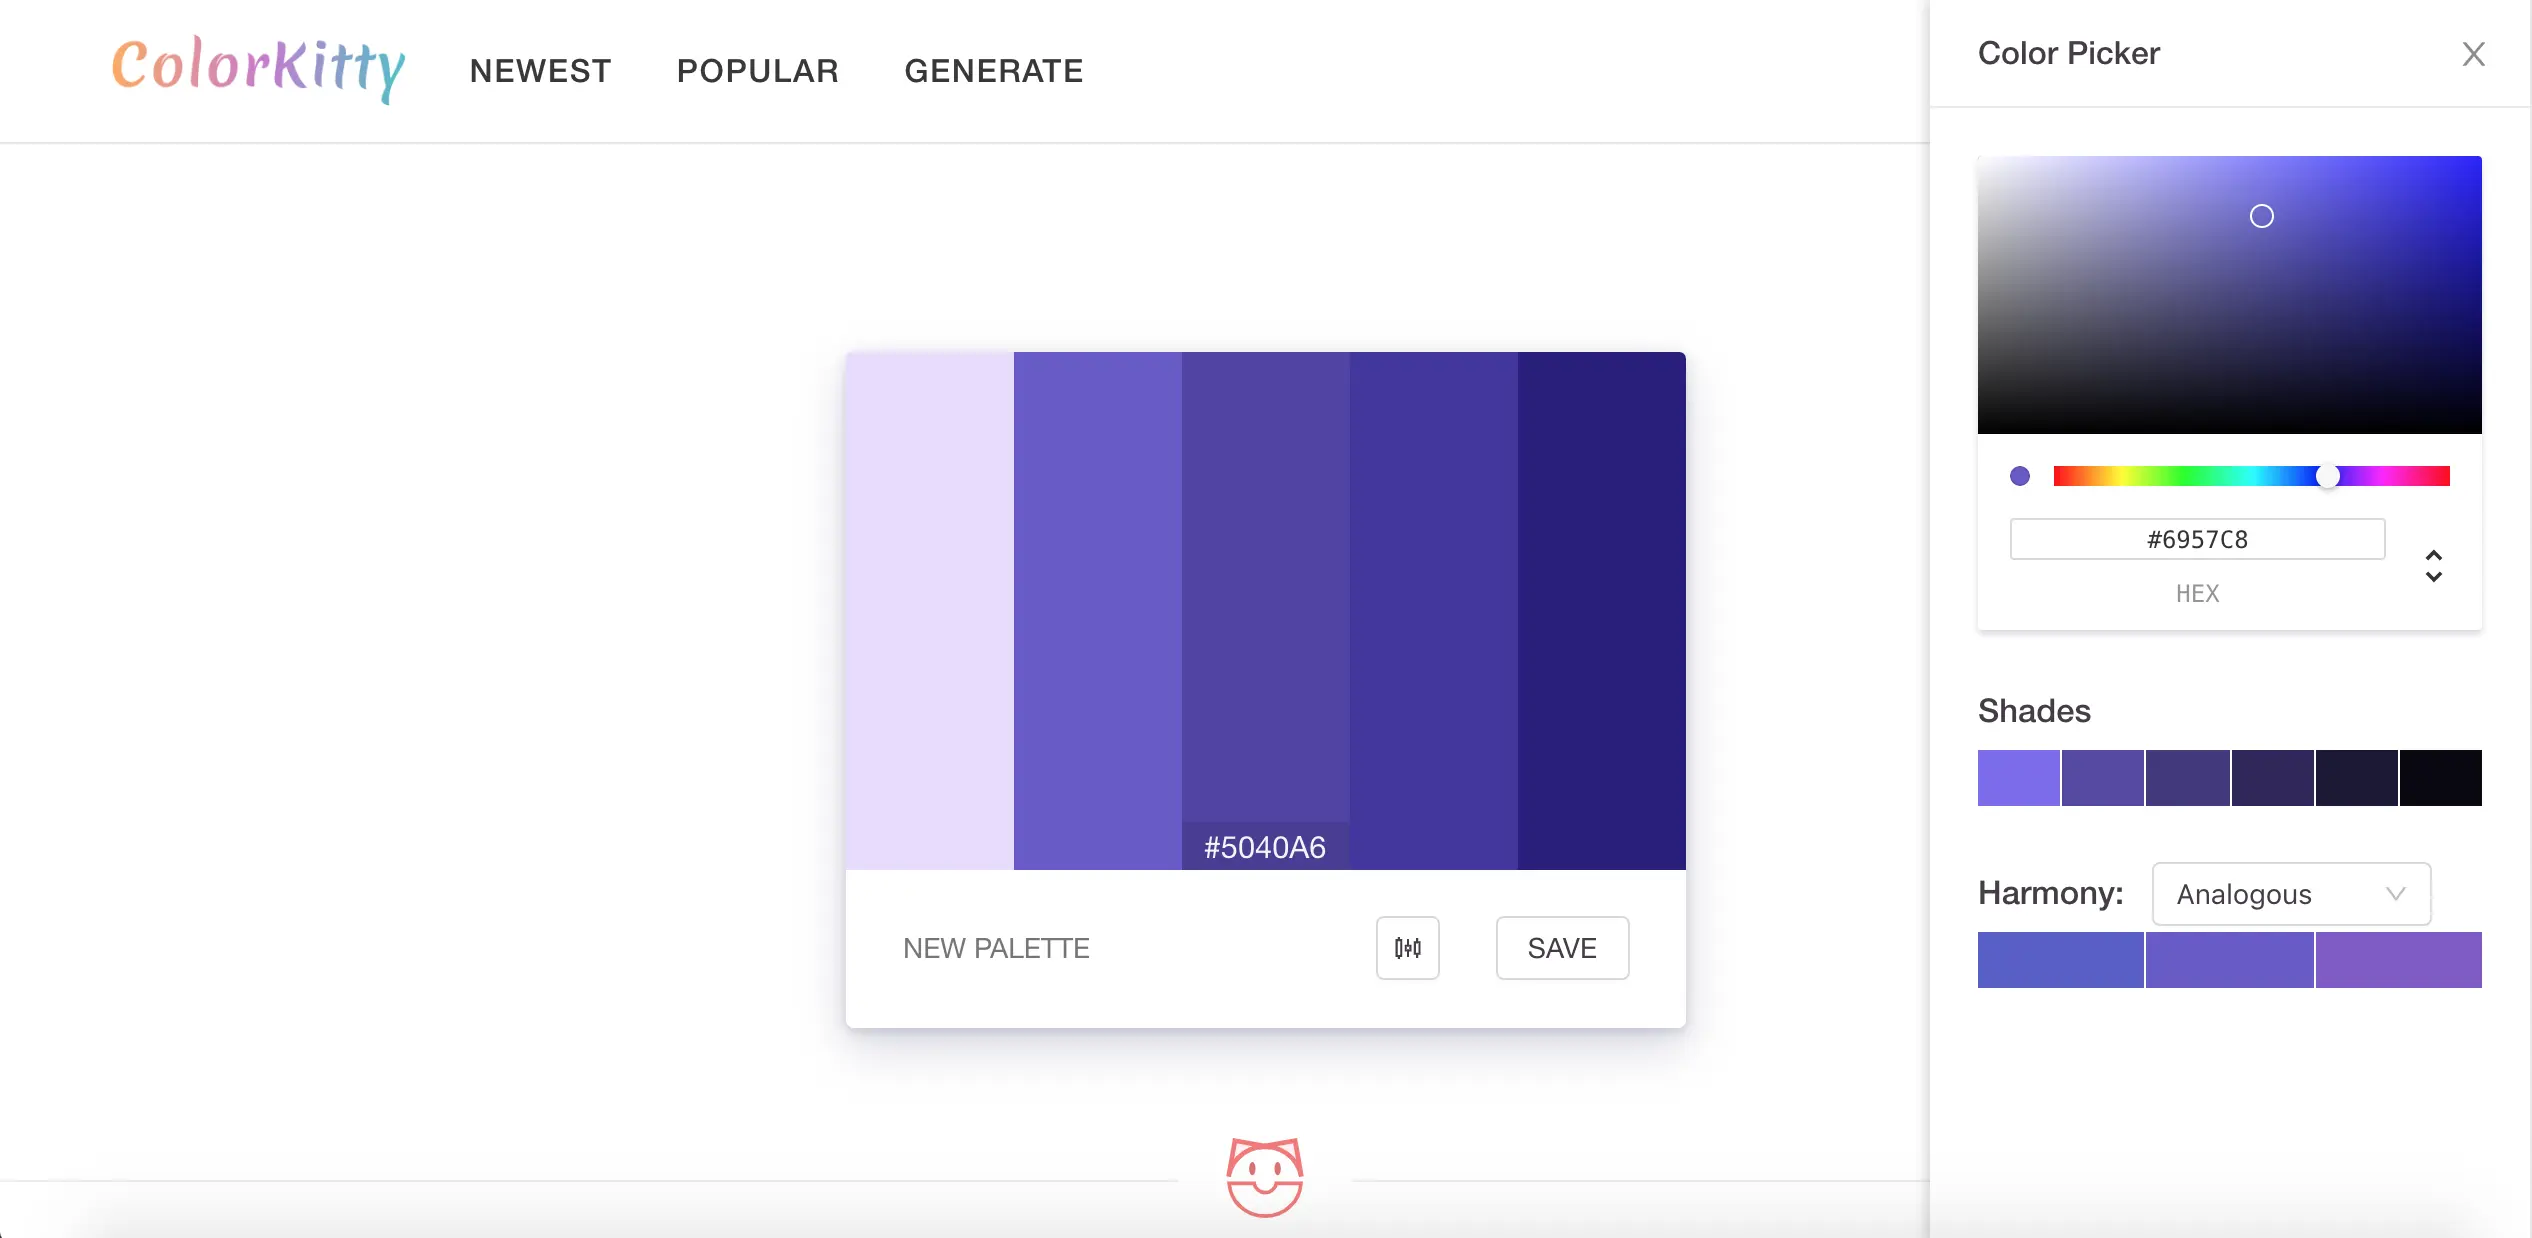Open the ColorKitty logo homepage link
This screenshot has width=2532, height=1238.
pos(258,68)
